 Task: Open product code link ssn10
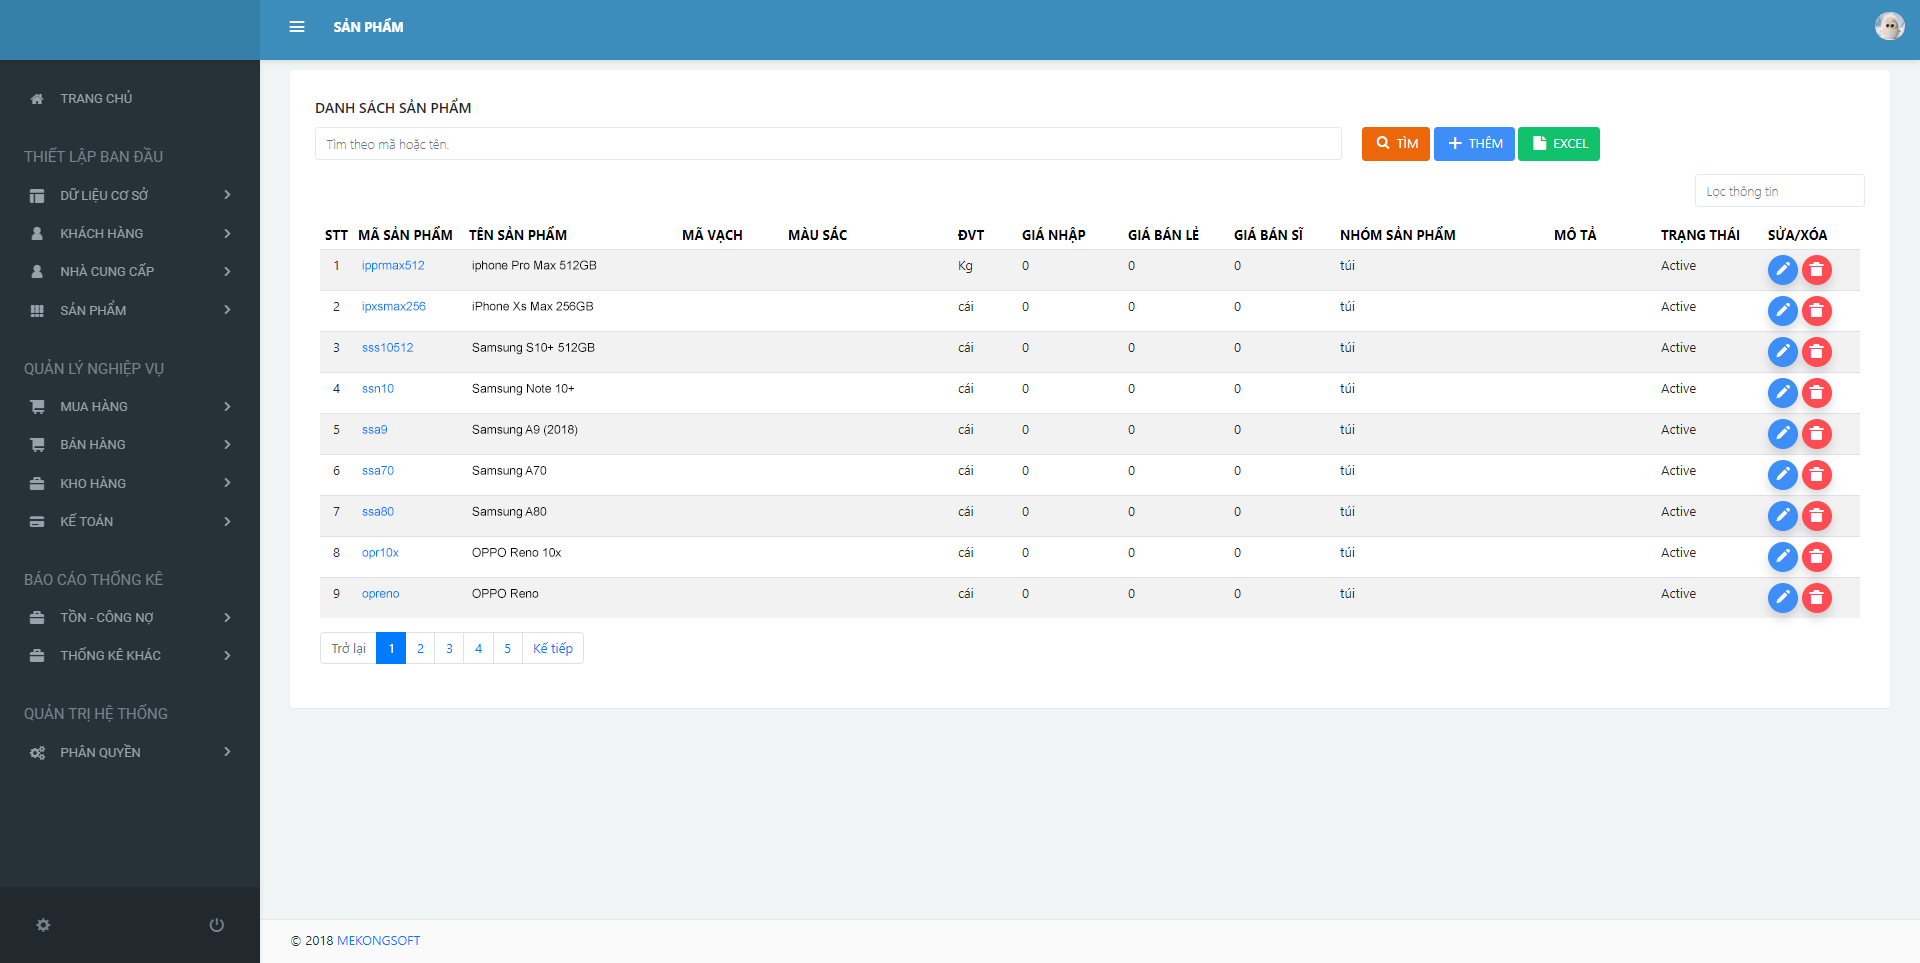click(x=378, y=389)
